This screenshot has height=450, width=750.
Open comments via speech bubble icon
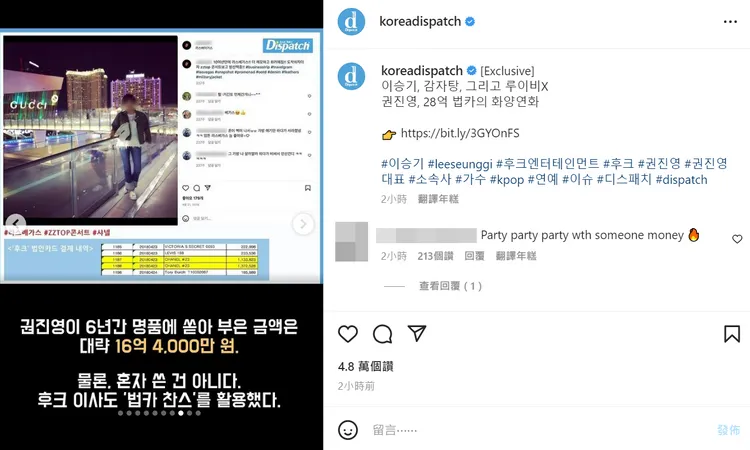tap(383, 334)
